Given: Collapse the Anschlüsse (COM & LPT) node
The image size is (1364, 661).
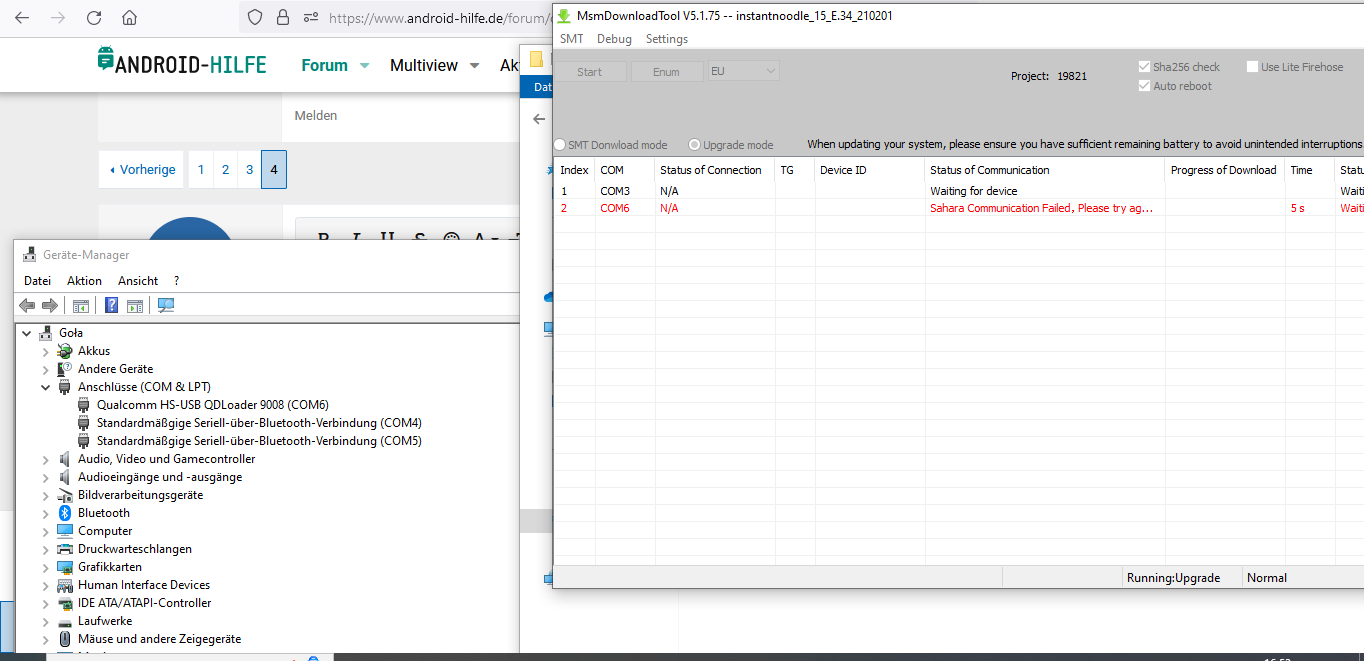Looking at the screenshot, I should coord(45,387).
